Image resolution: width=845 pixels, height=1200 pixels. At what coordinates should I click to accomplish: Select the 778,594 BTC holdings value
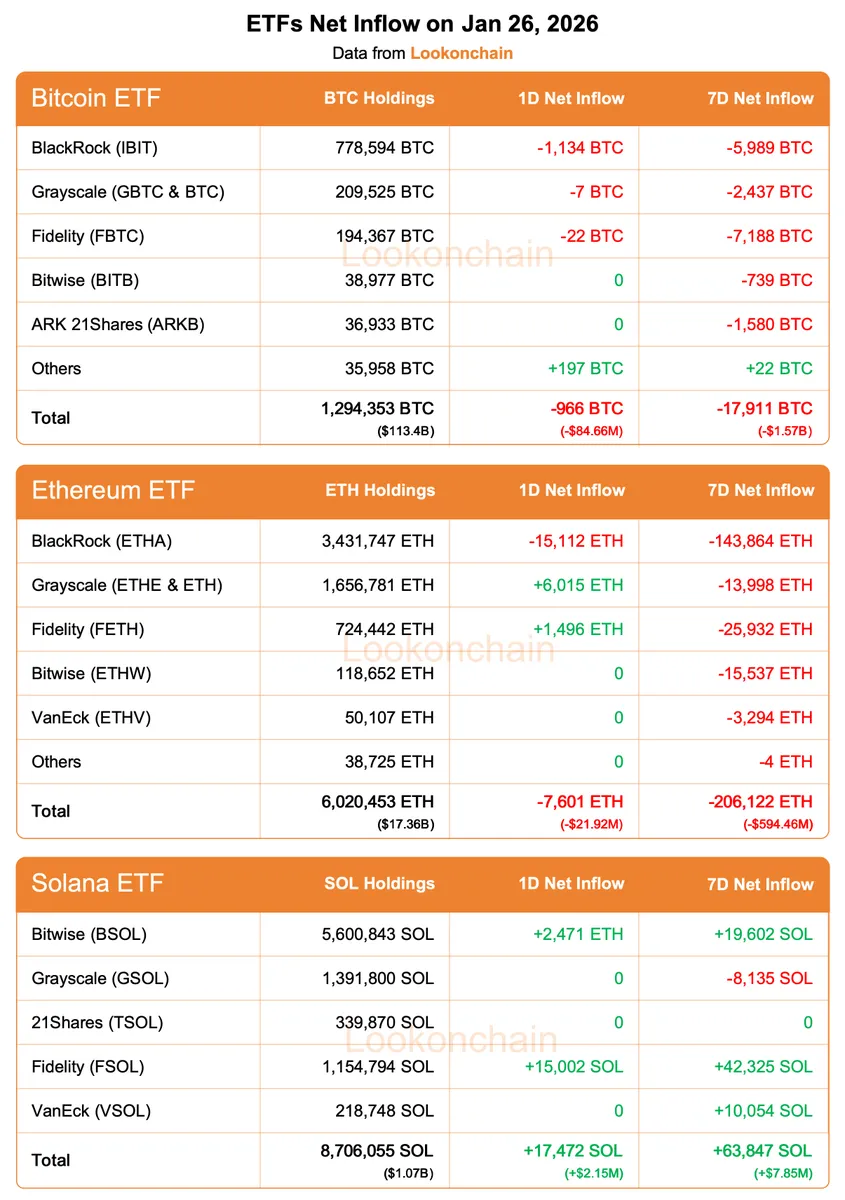(x=384, y=148)
